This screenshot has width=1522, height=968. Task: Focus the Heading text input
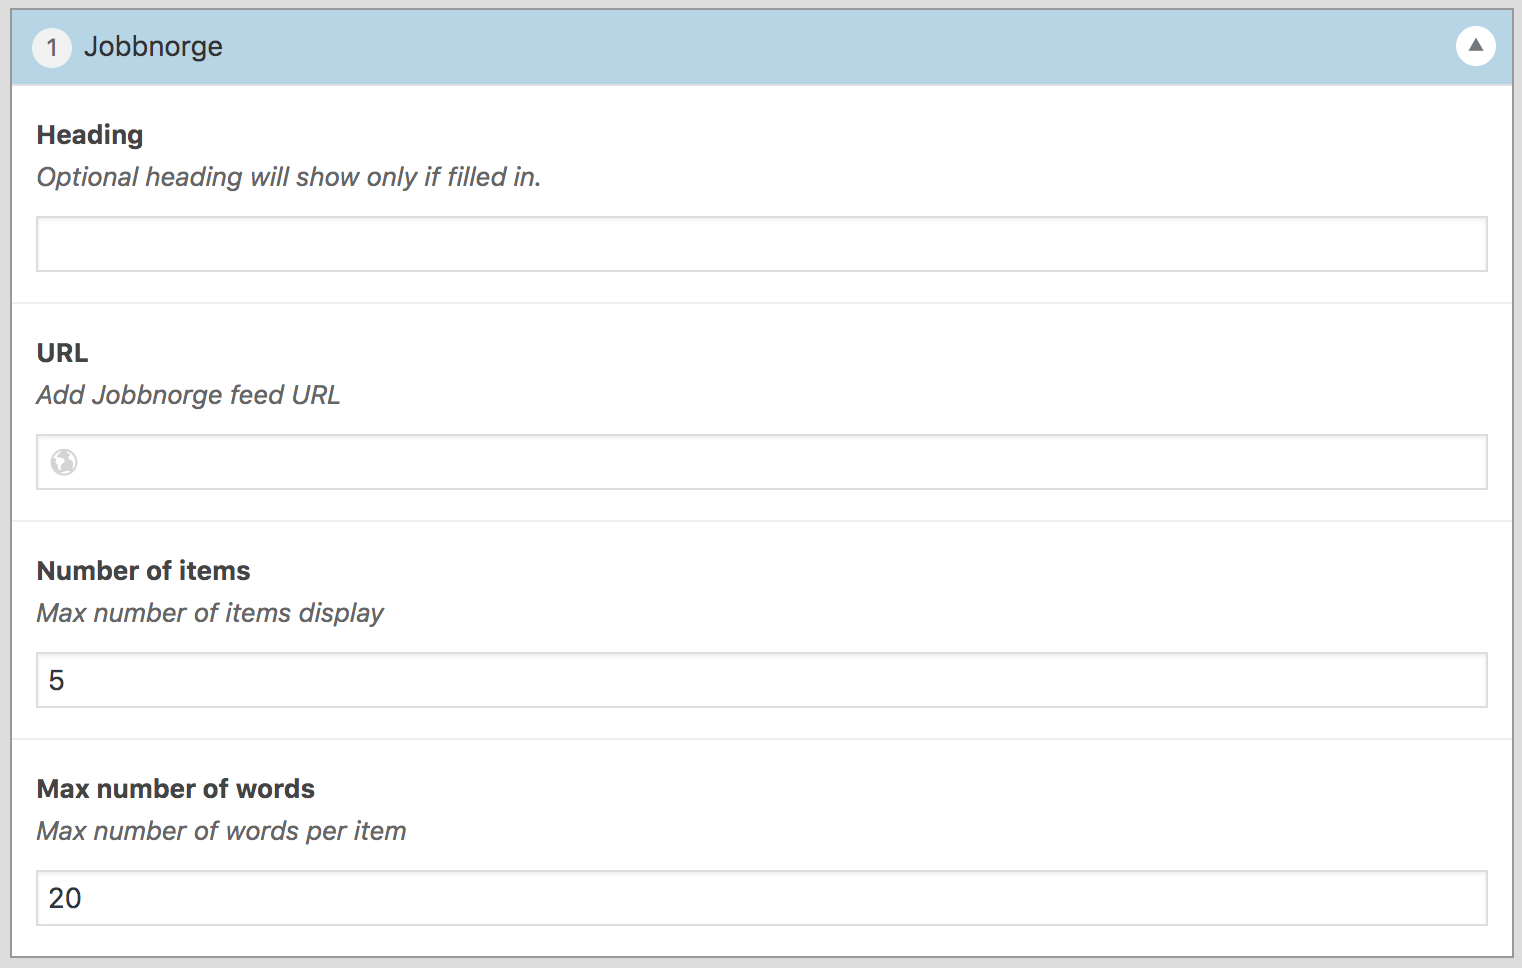[x=762, y=244]
